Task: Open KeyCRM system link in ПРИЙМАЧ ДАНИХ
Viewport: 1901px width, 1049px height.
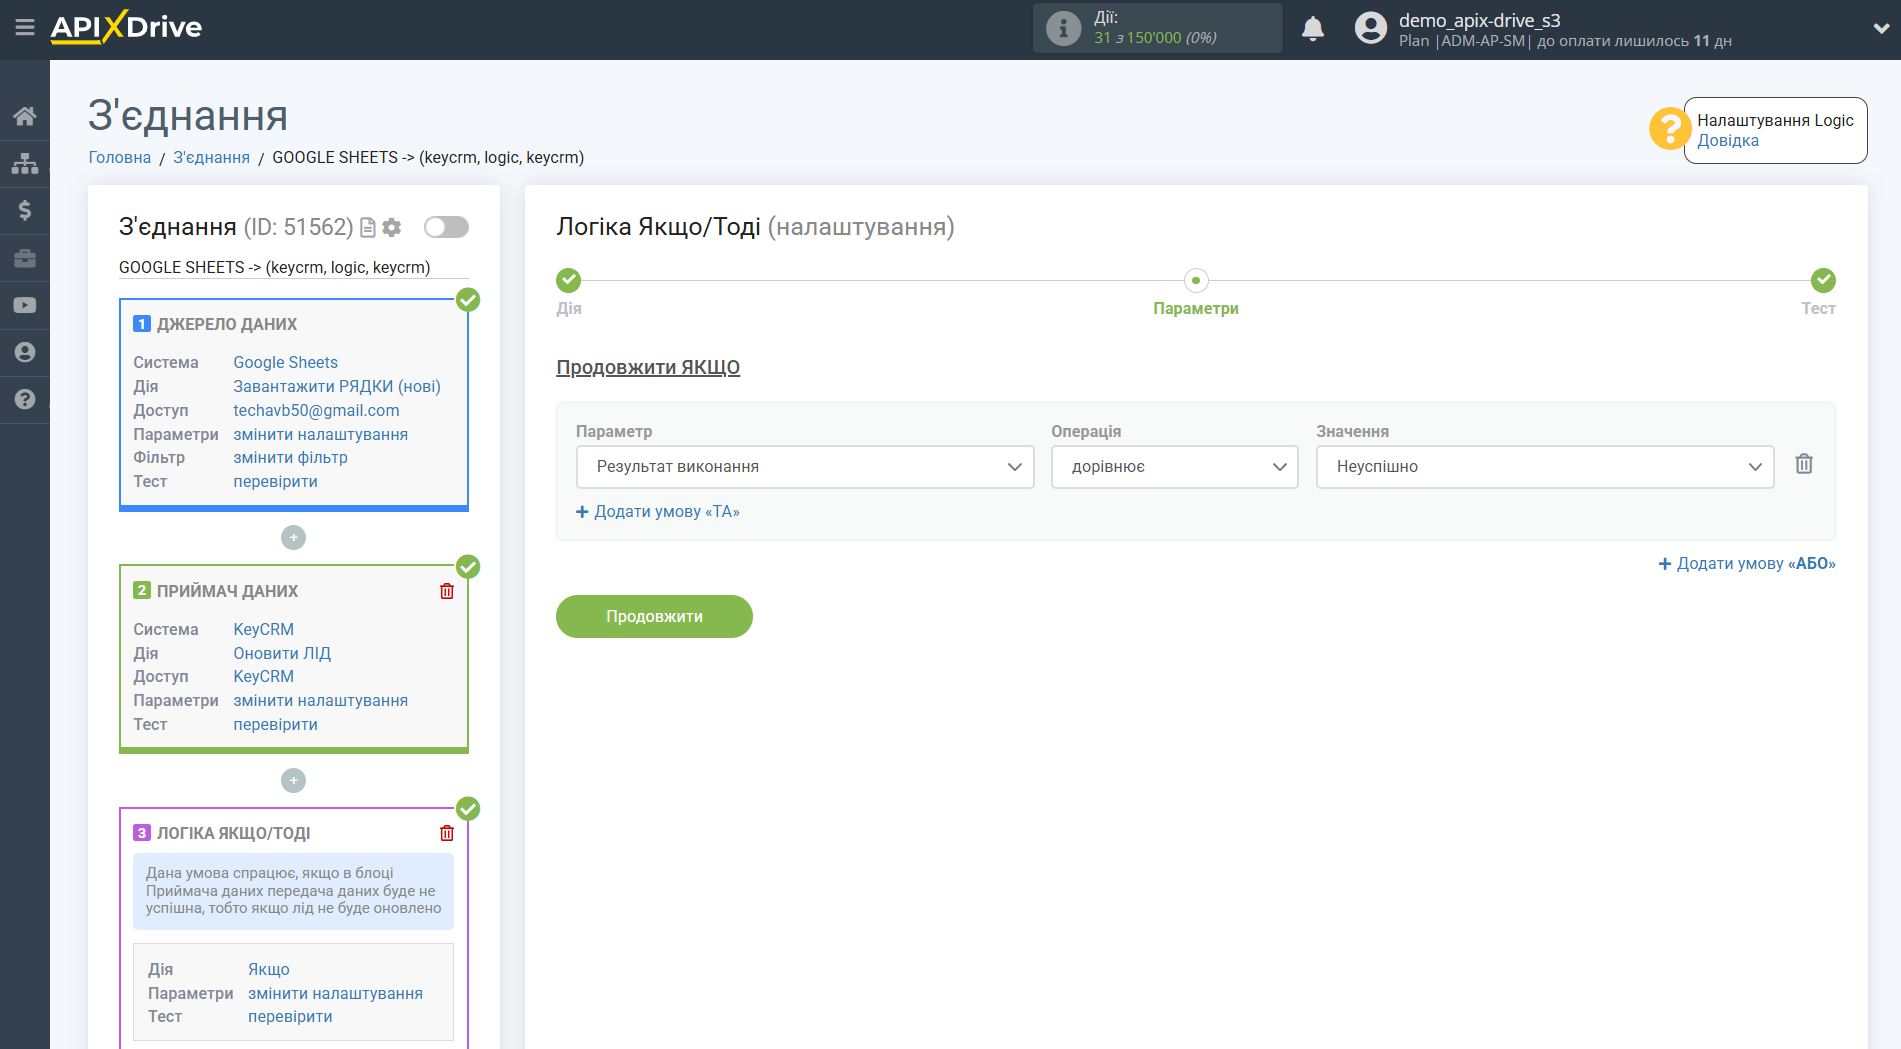Action: (264, 630)
